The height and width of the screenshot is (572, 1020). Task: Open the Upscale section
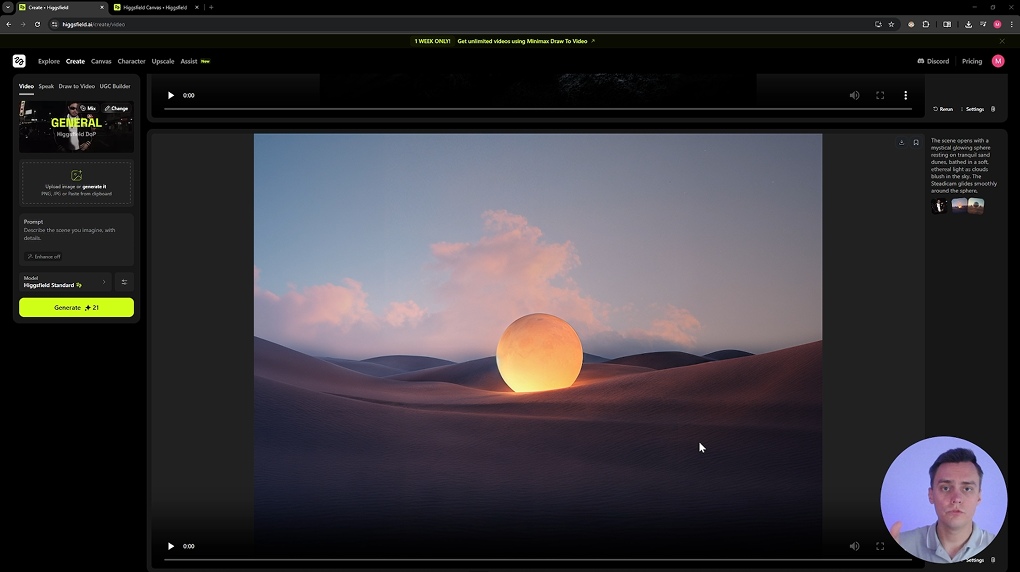coord(163,61)
